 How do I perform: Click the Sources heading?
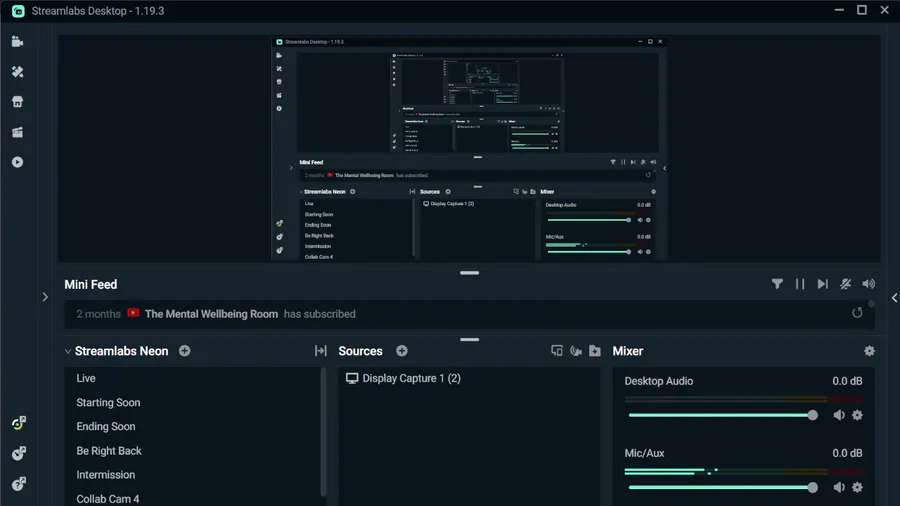[360, 351]
